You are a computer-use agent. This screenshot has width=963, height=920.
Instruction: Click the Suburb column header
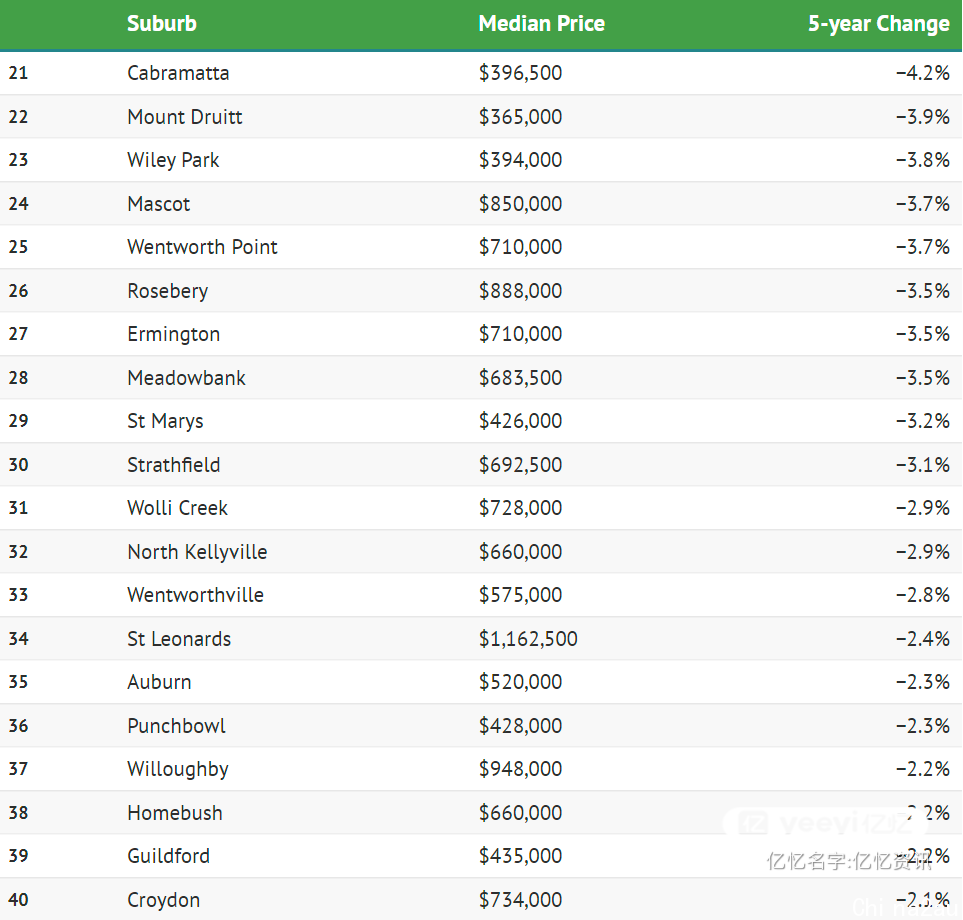pyautogui.click(x=162, y=23)
